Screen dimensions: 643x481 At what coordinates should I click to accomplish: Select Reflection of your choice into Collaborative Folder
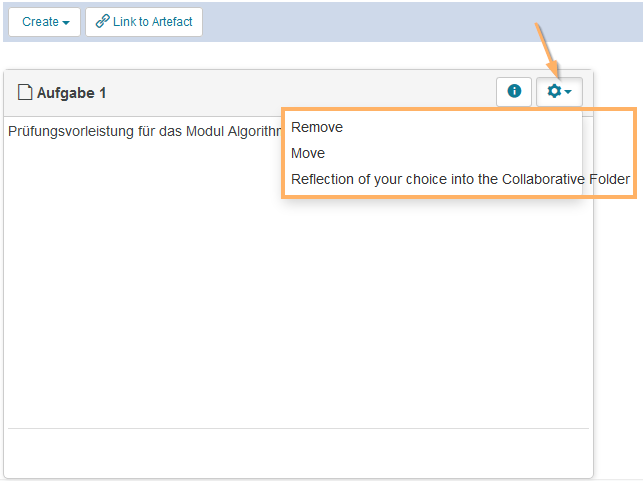(460, 179)
